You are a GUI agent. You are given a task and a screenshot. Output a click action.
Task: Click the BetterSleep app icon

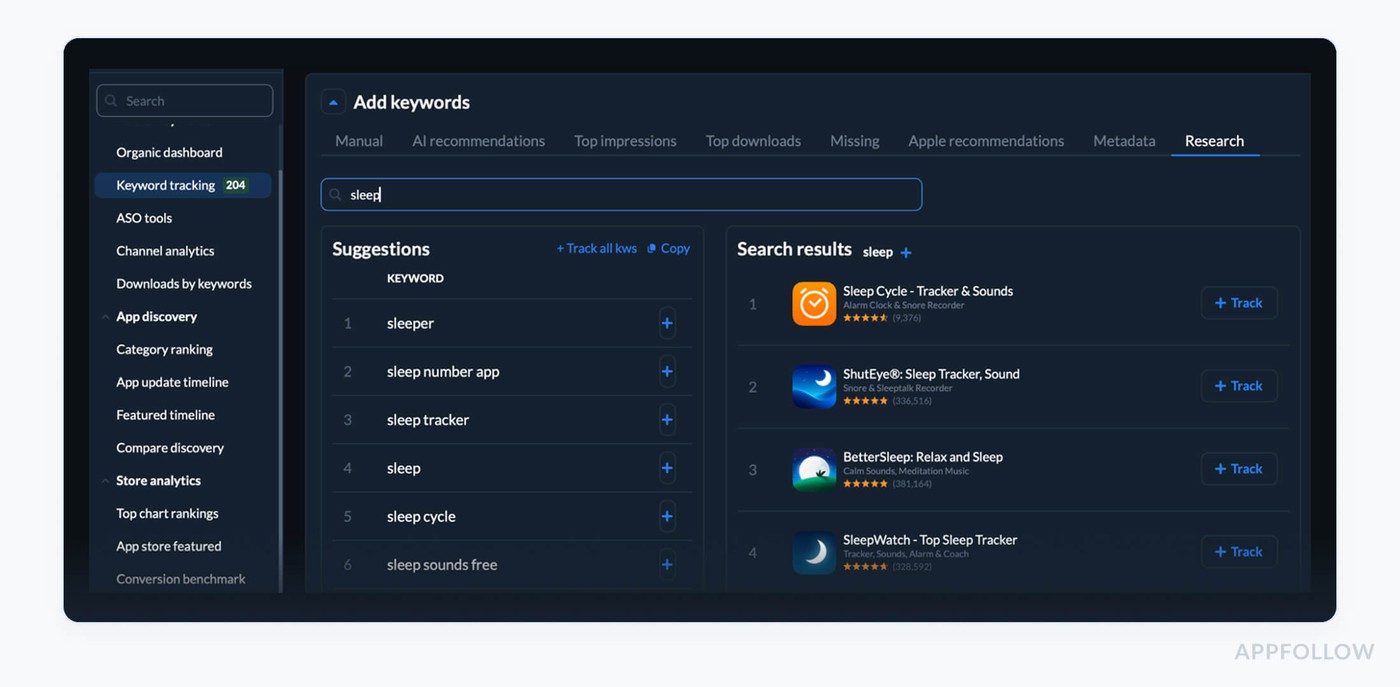[813, 468]
